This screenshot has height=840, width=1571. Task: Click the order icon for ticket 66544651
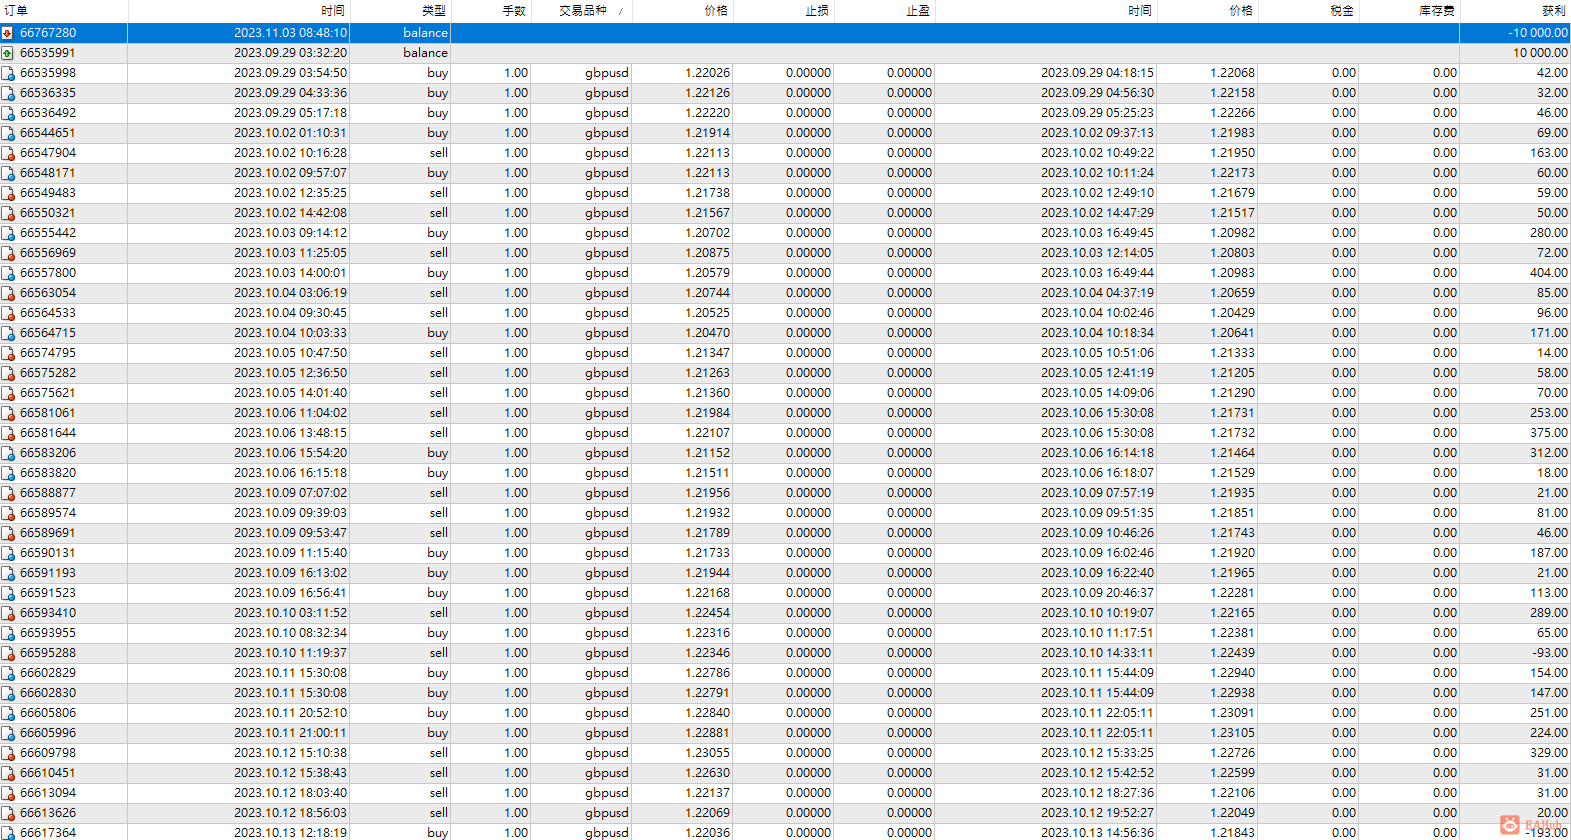tap(7, 133)
